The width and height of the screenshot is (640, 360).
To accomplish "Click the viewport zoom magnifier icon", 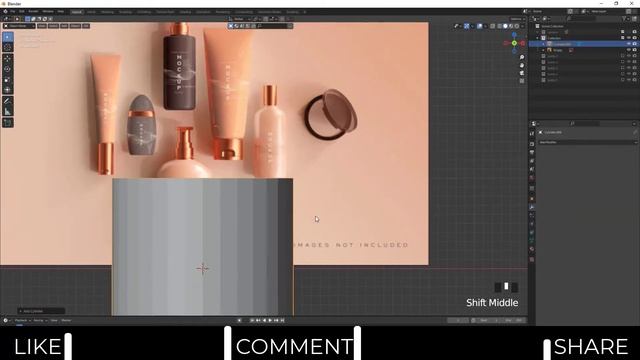I will pyautogui.click(x=522, y=58).
